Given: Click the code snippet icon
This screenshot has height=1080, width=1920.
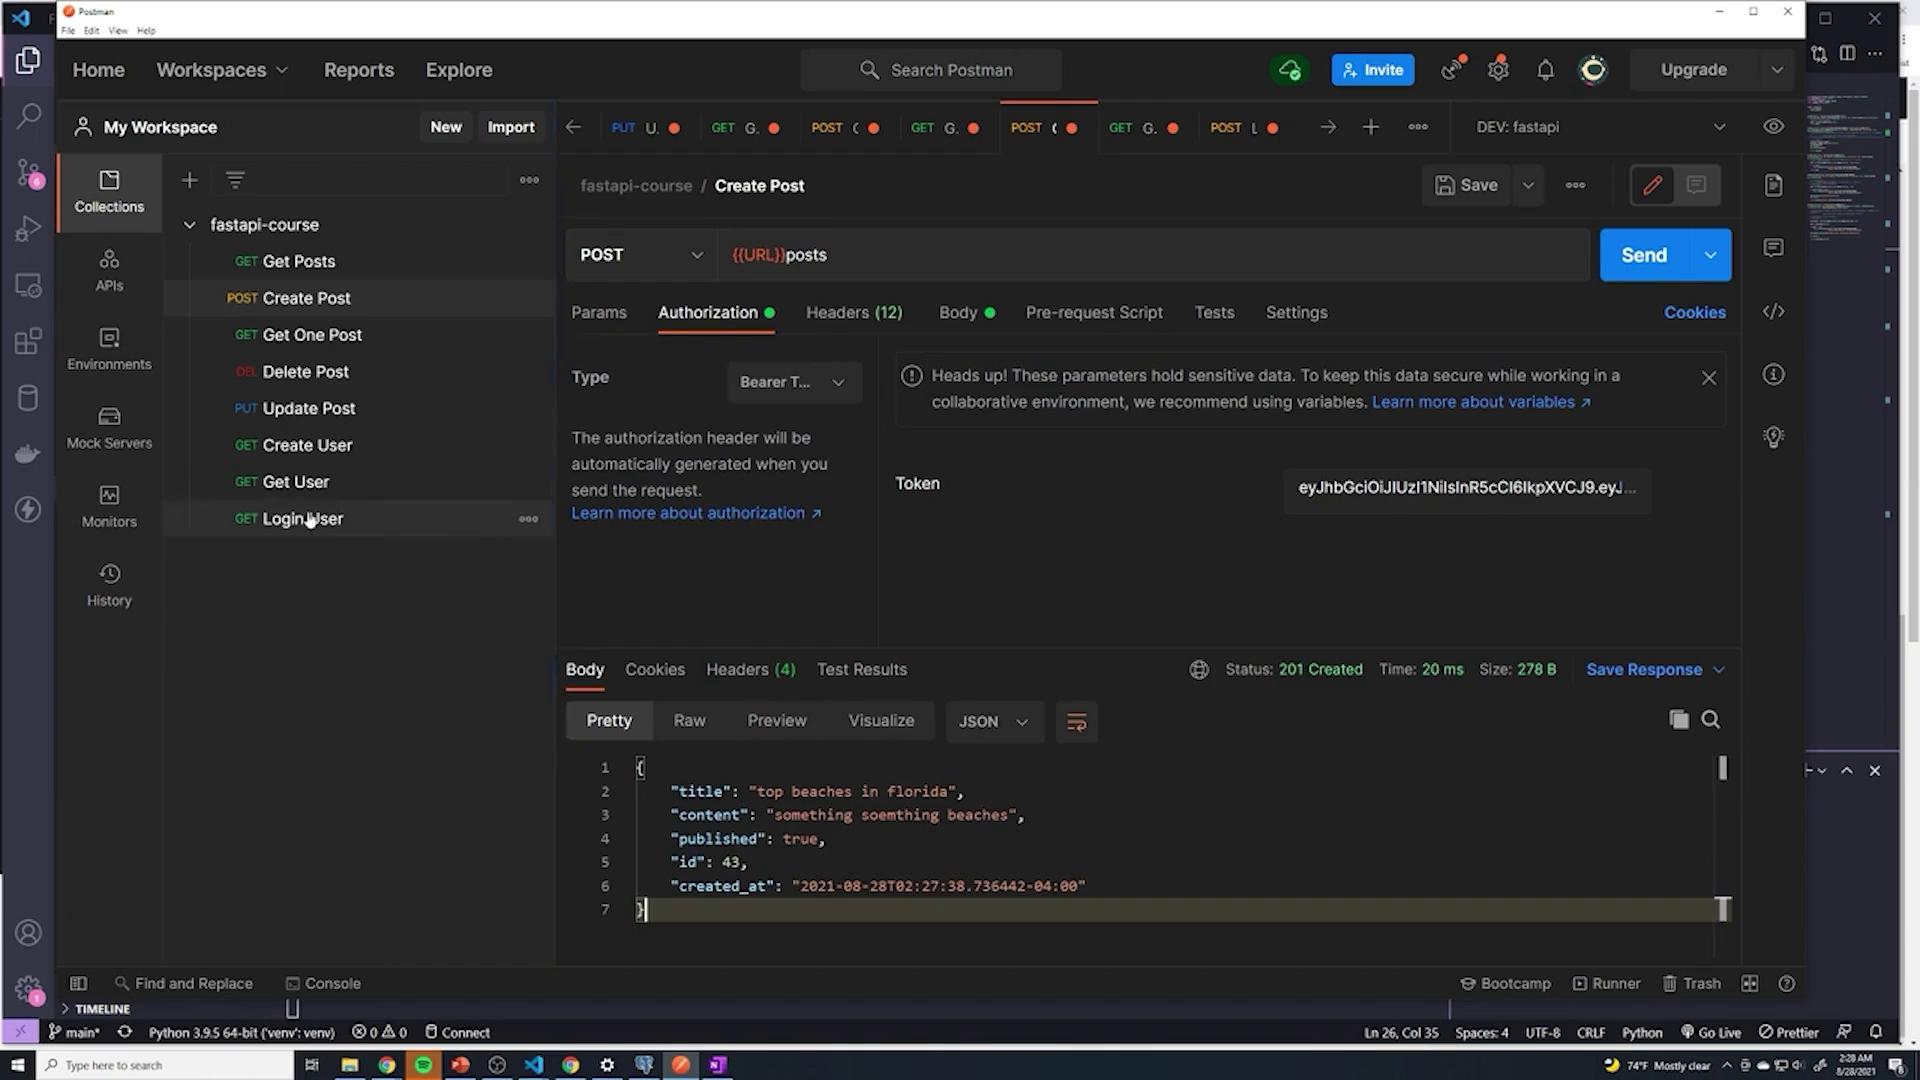Looking at the screenshot, I should click(x=1773, y=312).
